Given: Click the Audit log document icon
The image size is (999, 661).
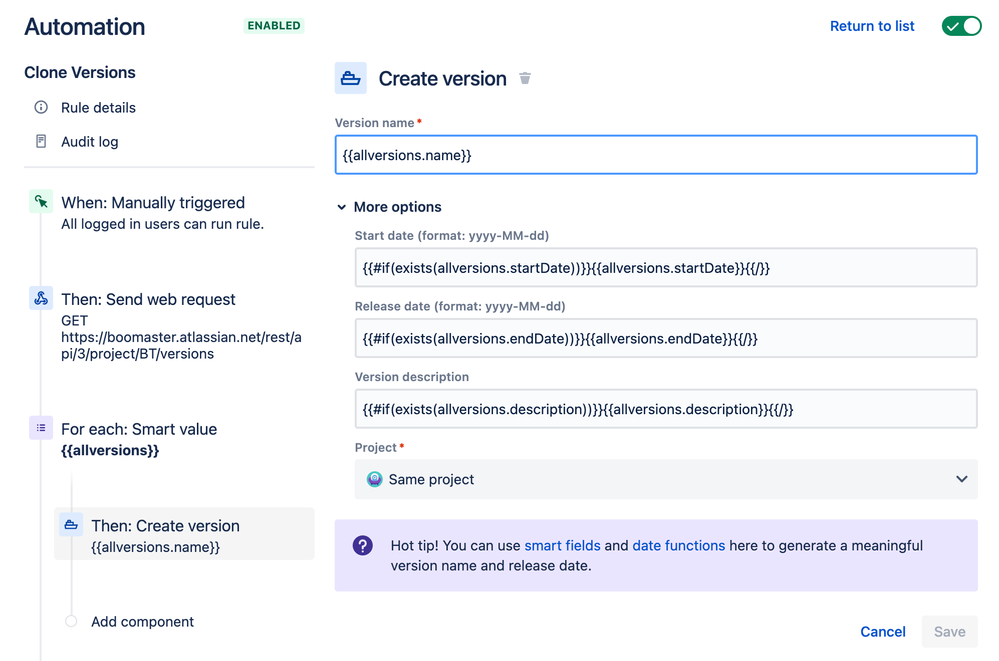Looking at the screenshot, I should coord(41,142).
